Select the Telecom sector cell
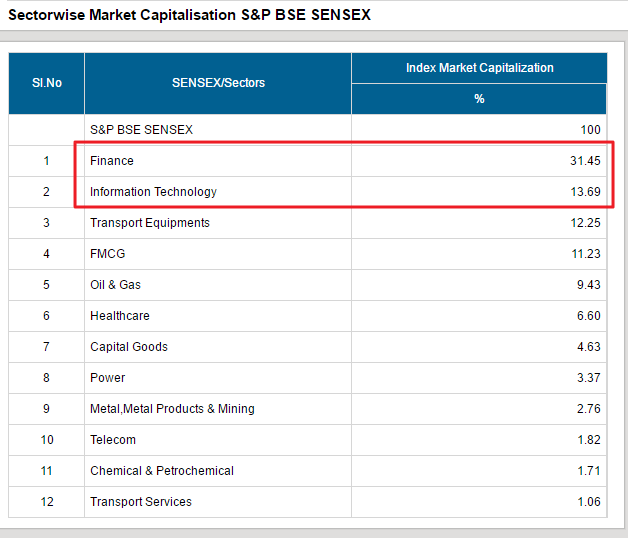 [218, 440]
